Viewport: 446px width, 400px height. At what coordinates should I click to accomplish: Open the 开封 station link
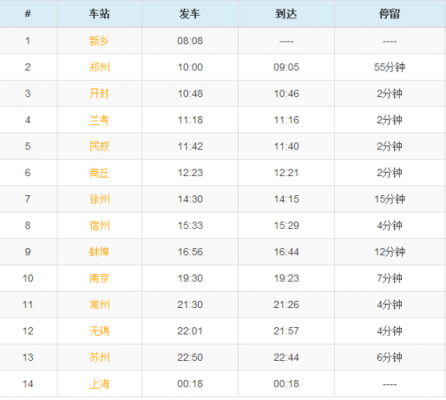99,93
